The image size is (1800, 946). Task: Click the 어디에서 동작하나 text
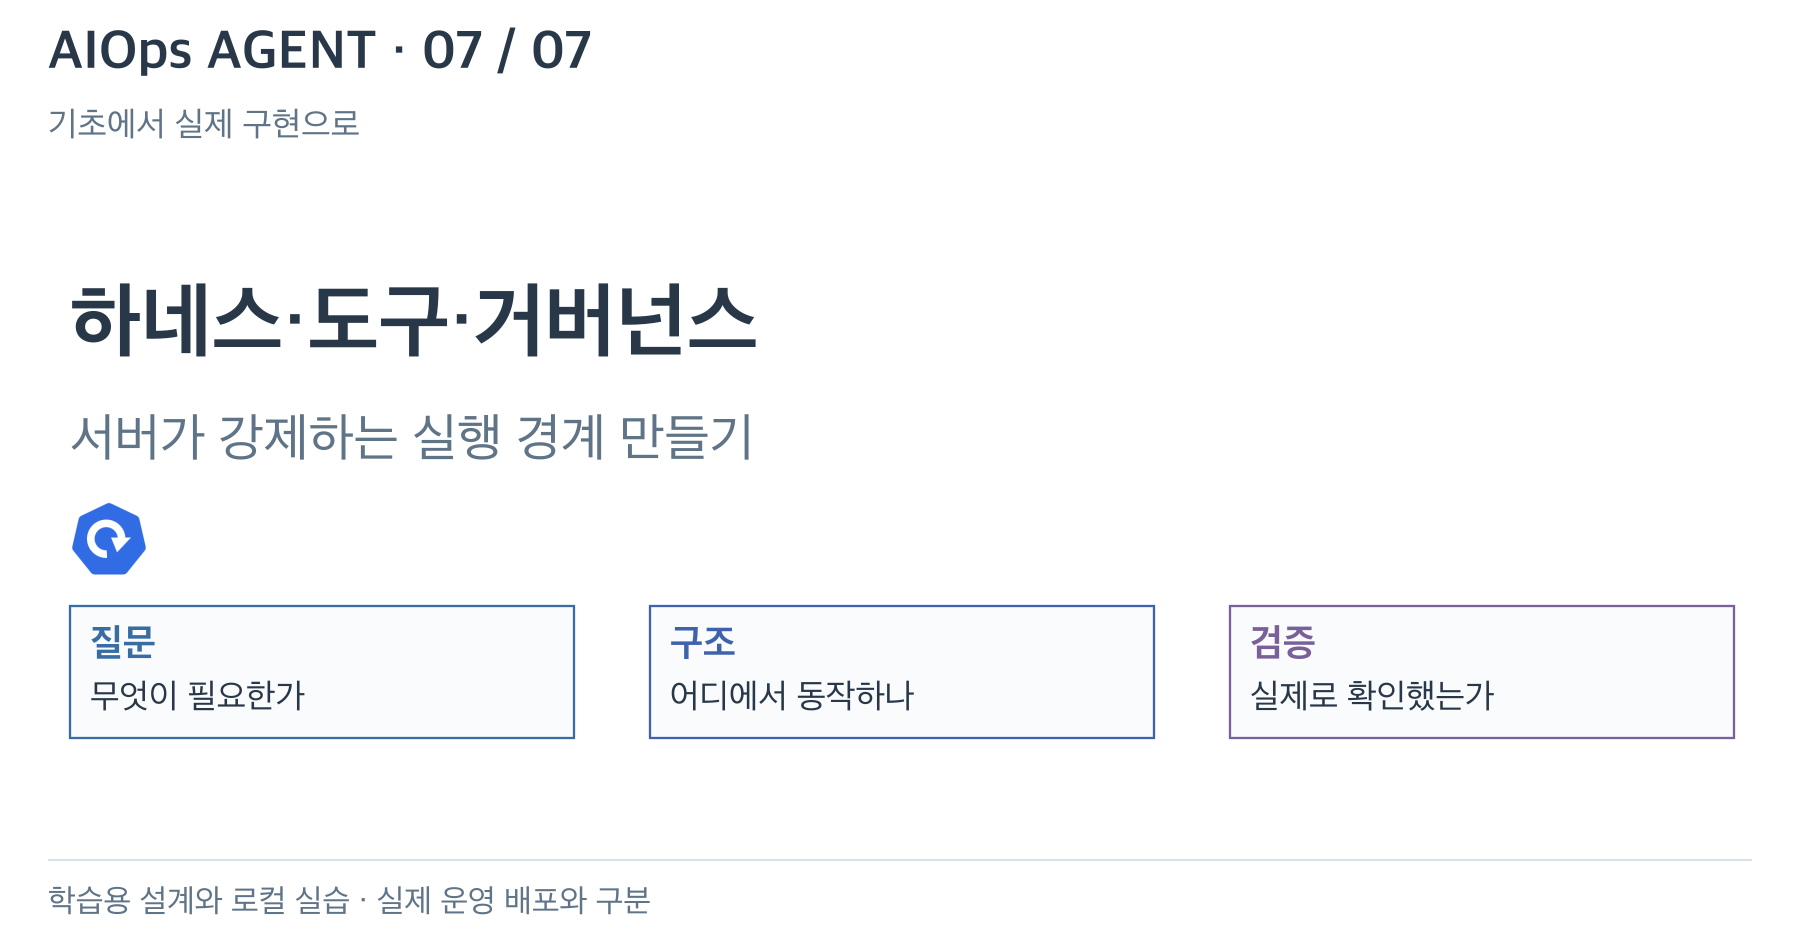click(x=792, y=695)
